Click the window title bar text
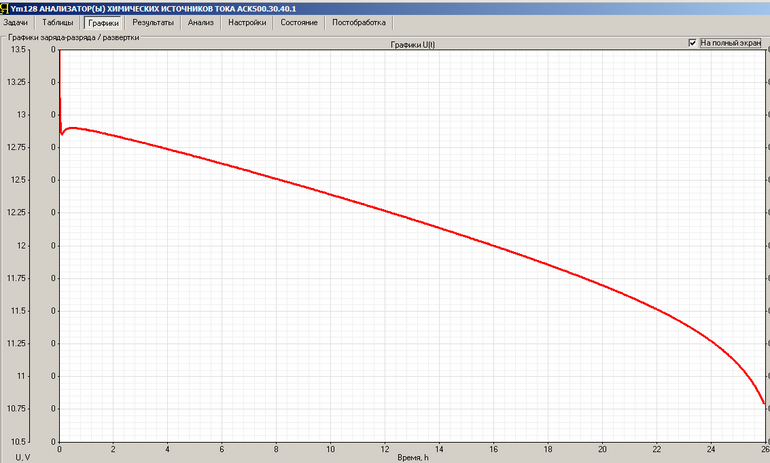This screenshot has height=463, width=770. [x=153, y=9]
